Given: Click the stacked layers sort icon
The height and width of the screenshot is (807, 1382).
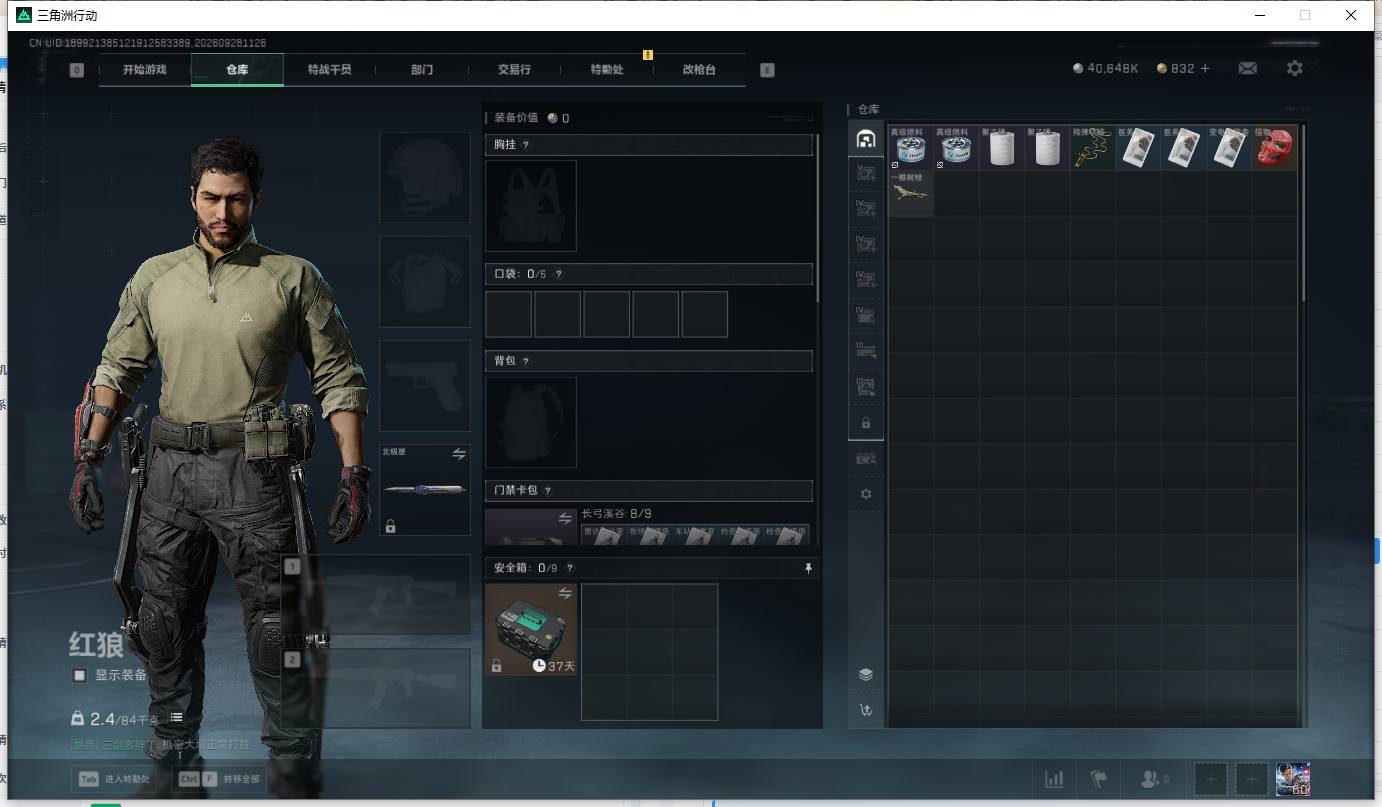Looking at the screenshot, I should tap(866, 674).
